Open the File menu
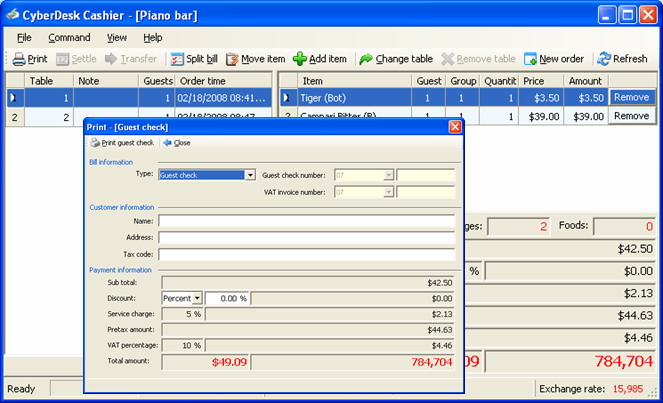663x403 pixels. coord(24,37)
